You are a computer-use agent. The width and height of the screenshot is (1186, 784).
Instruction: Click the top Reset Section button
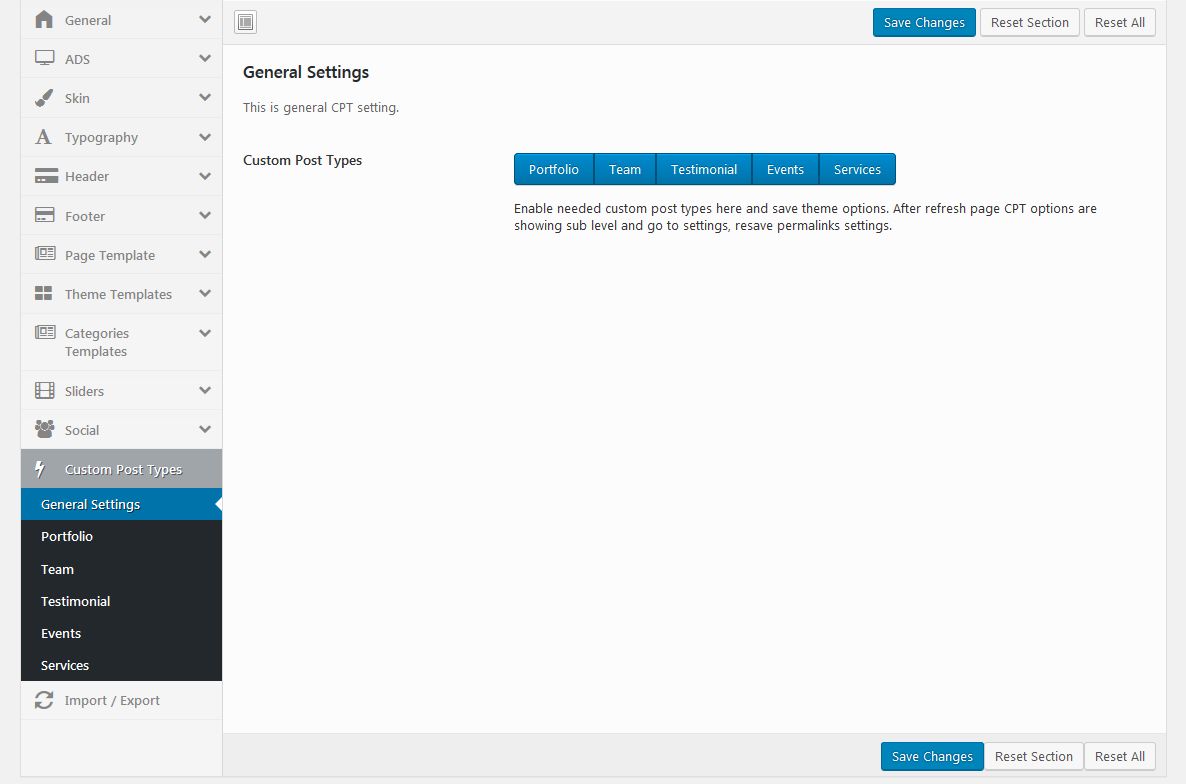[x=1029, y=22]
